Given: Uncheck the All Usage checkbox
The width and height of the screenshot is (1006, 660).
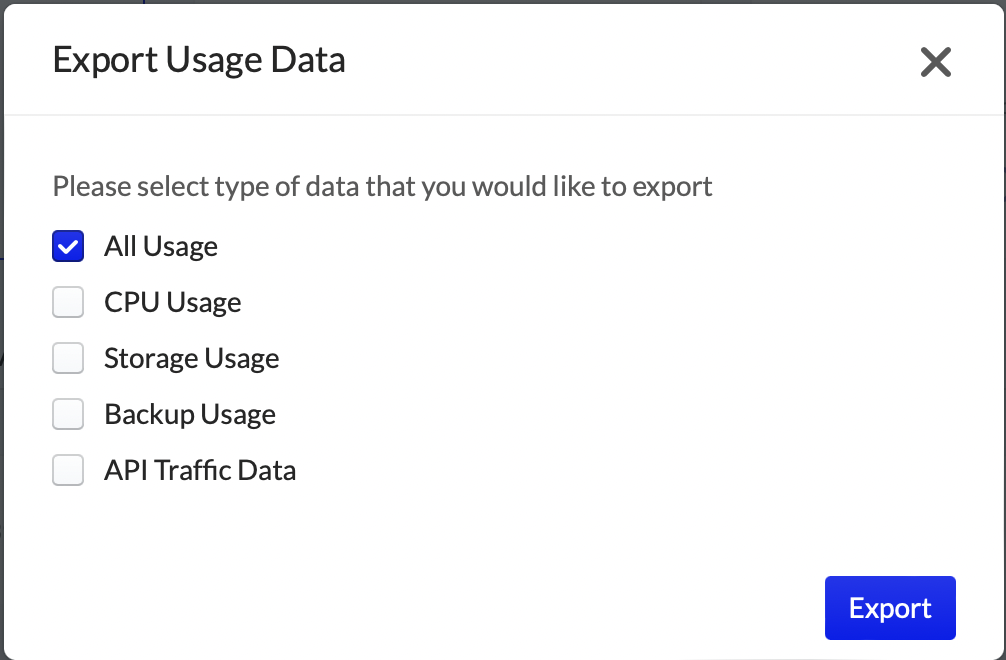Looking at the screenshot, I should point(68,247).
